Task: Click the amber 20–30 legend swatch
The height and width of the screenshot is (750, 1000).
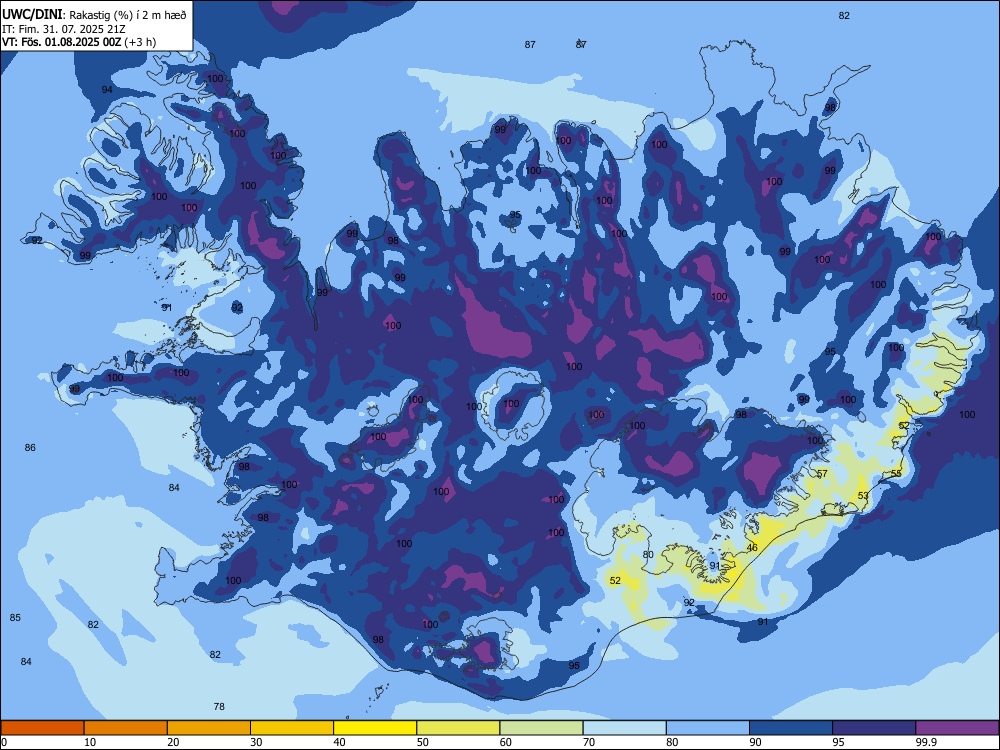Action: (x=209, y=728)
